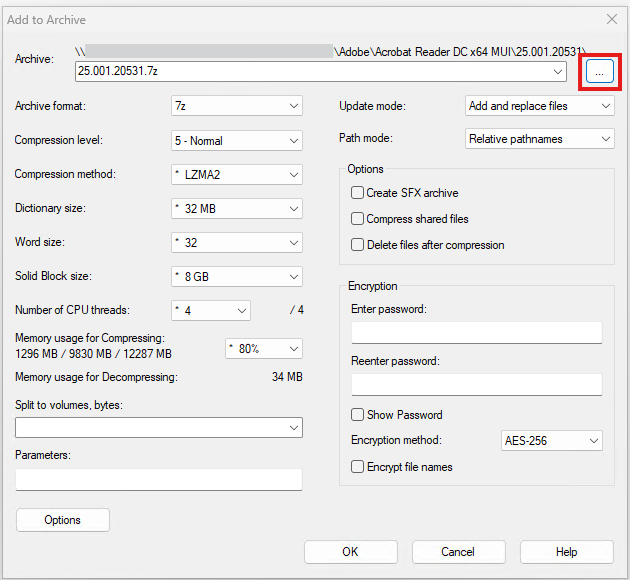Close the Add to Archive dialog
Screen dimensions: 630x580
(x=611, y=19)
